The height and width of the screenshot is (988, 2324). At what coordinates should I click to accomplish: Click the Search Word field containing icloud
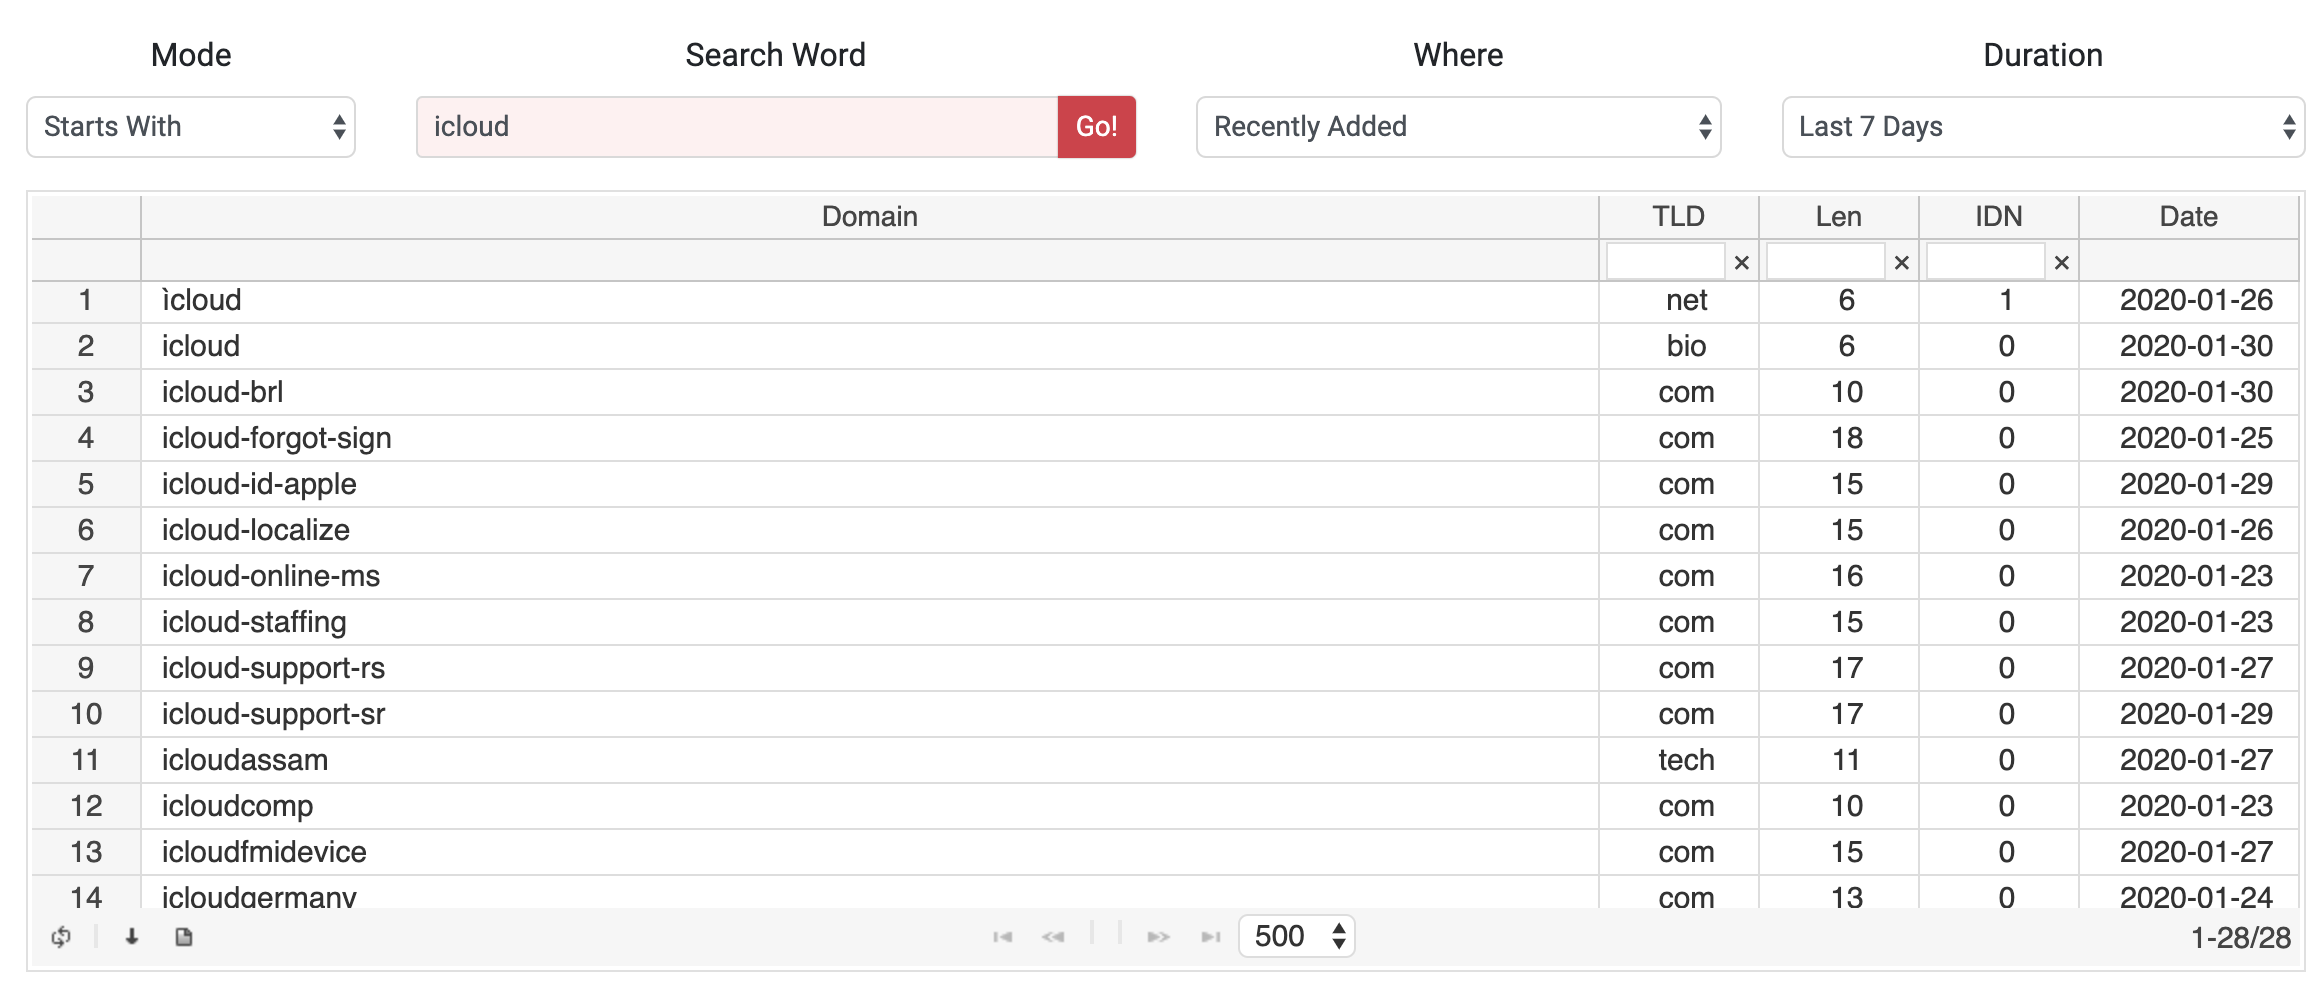point(737,127)
